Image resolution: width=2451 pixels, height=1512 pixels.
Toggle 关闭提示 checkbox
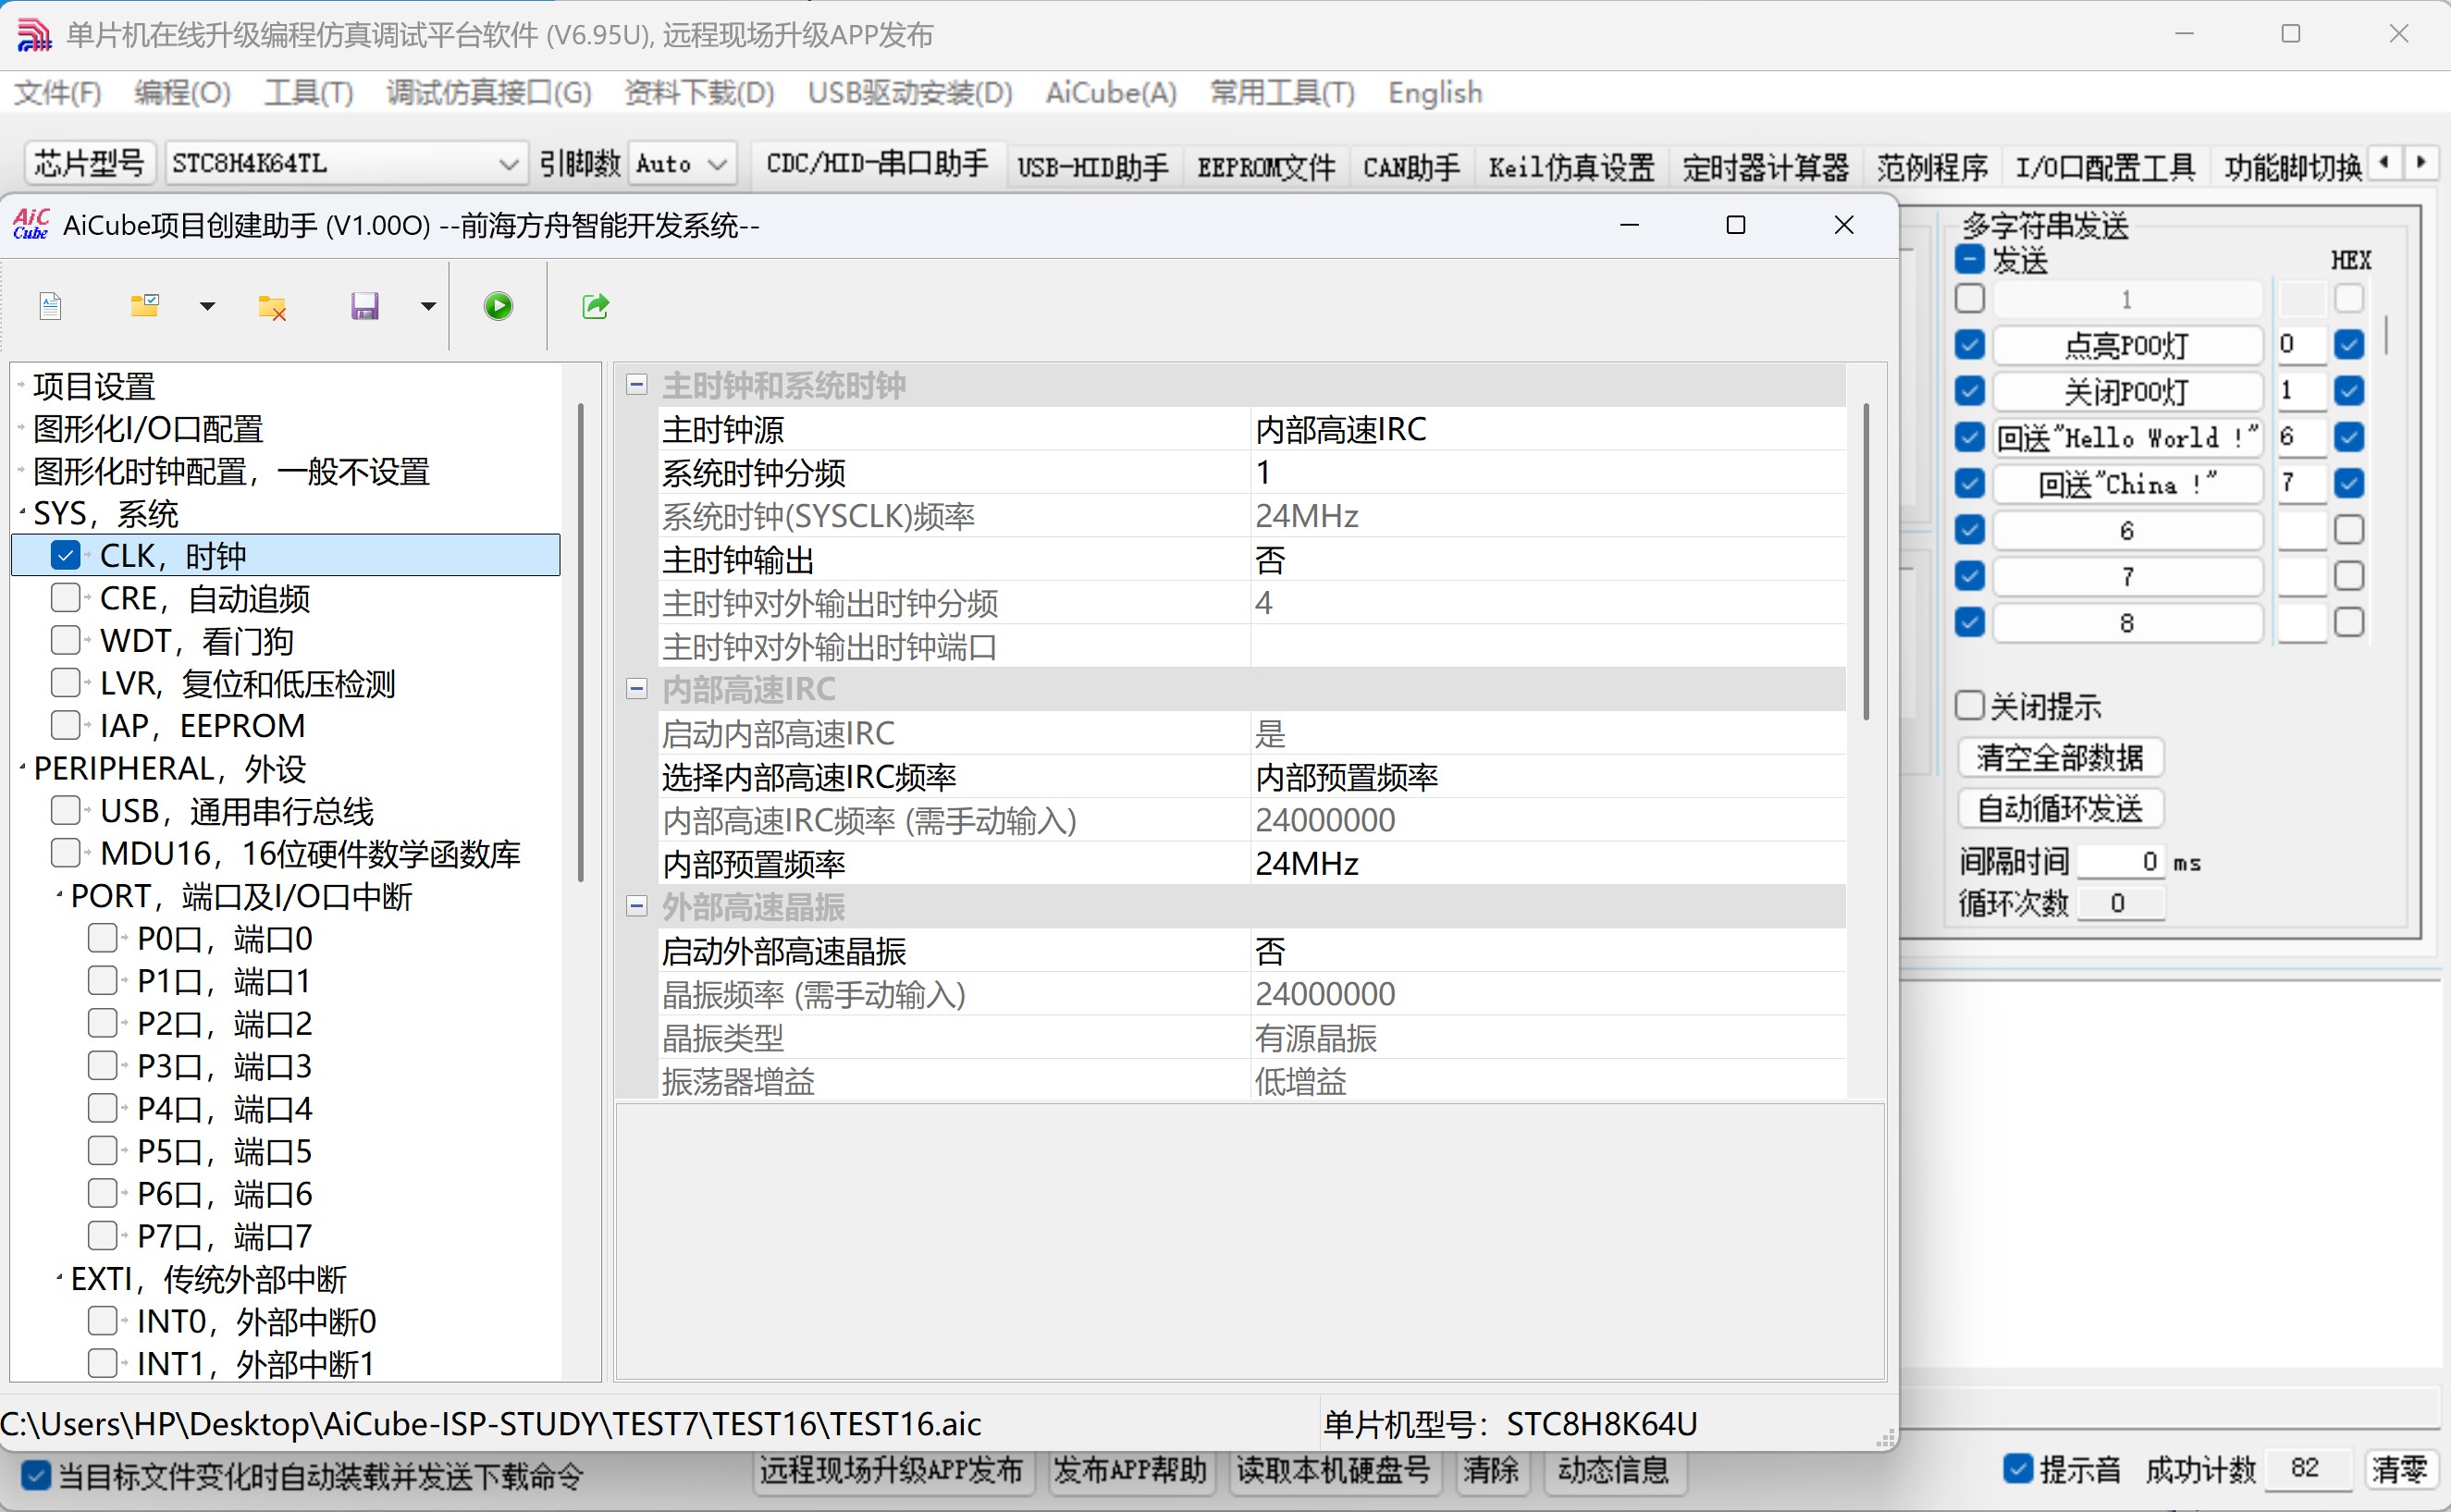point(1969,706)
